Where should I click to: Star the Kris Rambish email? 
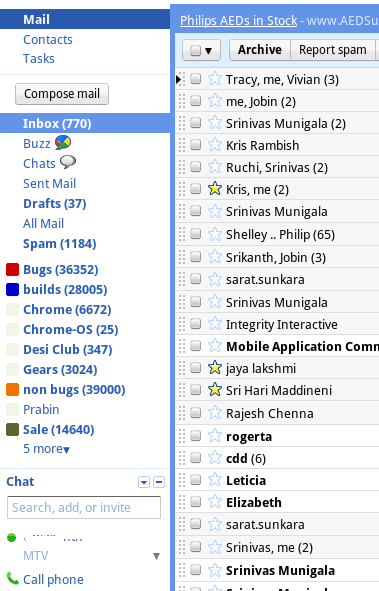[x=215, y=144]
